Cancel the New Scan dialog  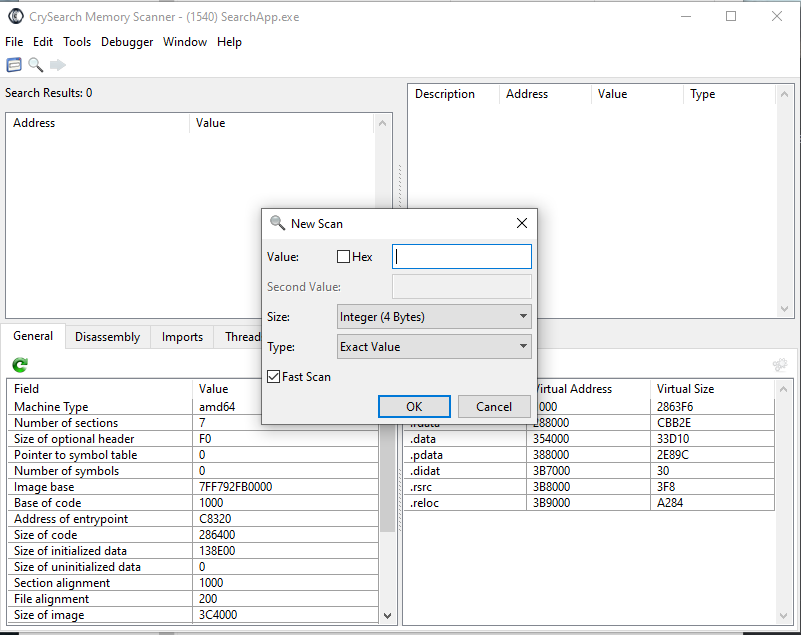(x=494, y=407)
